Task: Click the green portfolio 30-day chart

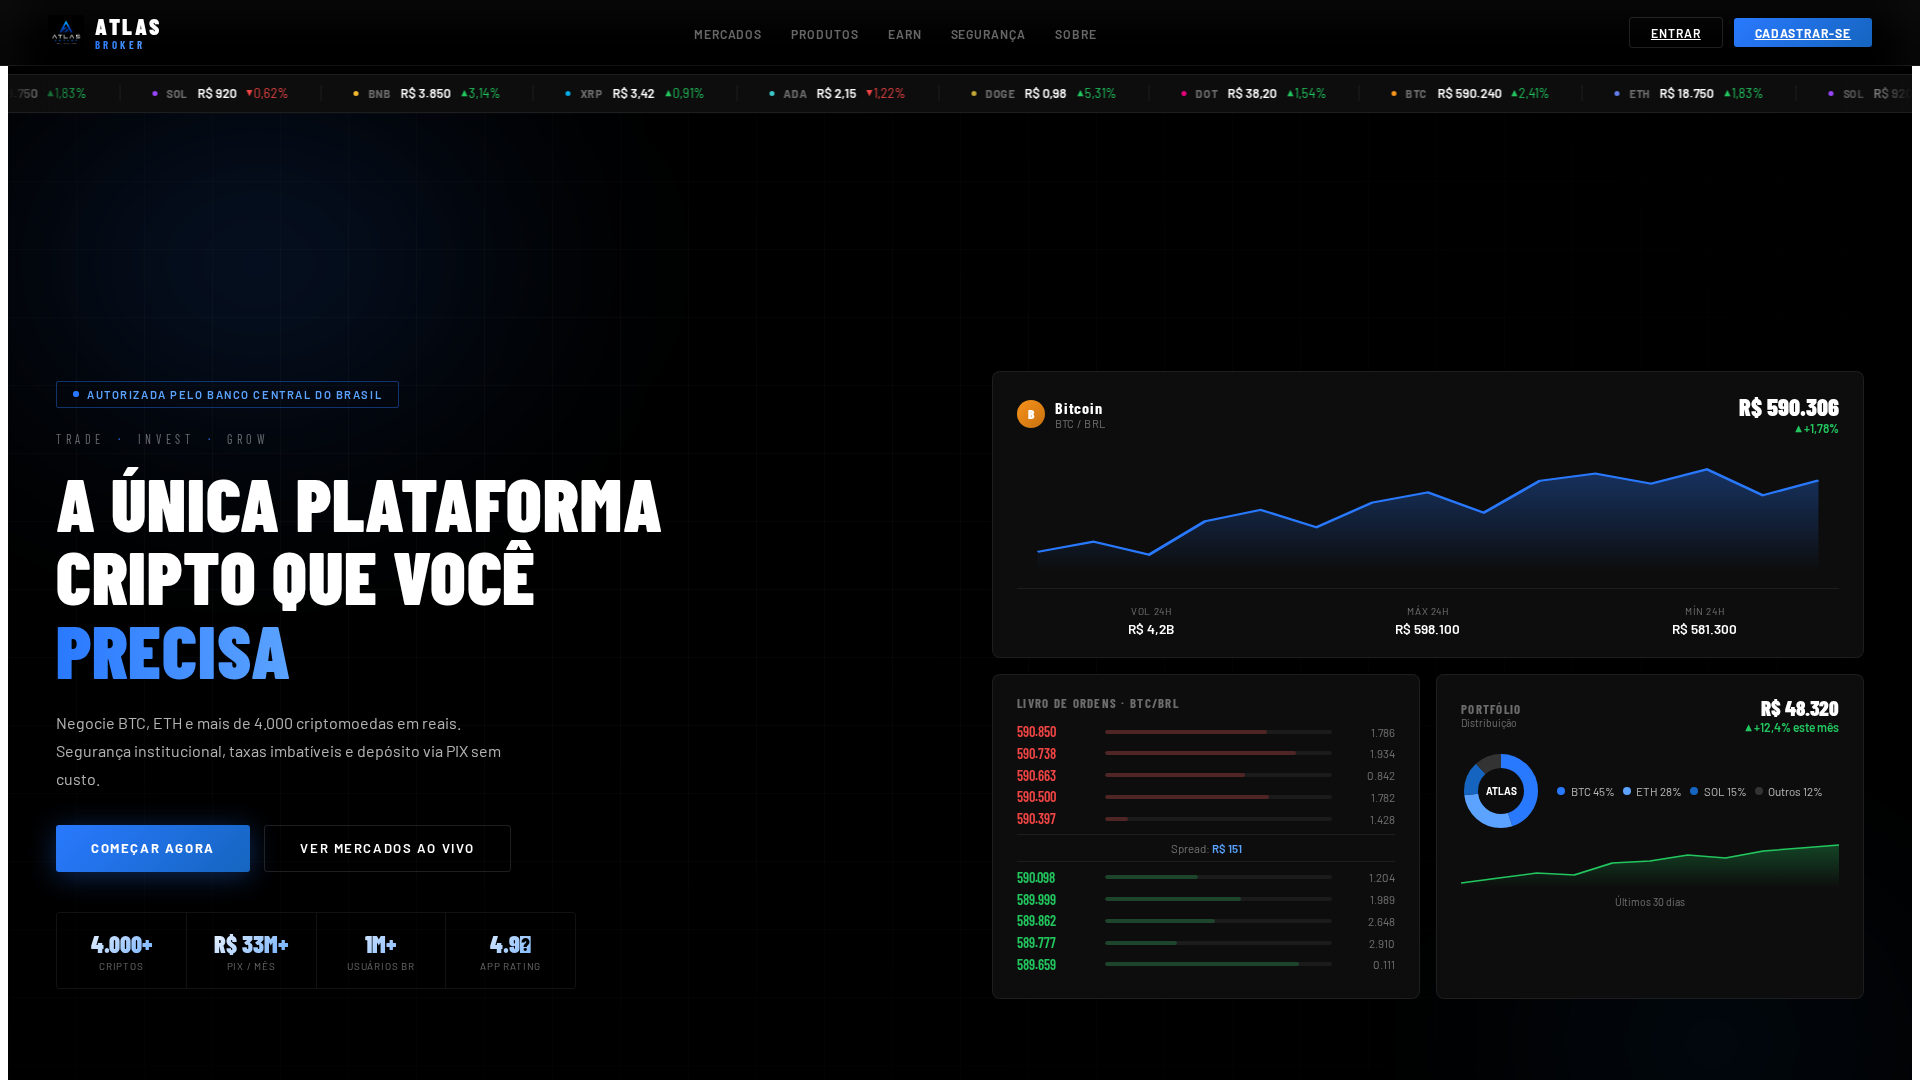Action: coord(1650,865)
